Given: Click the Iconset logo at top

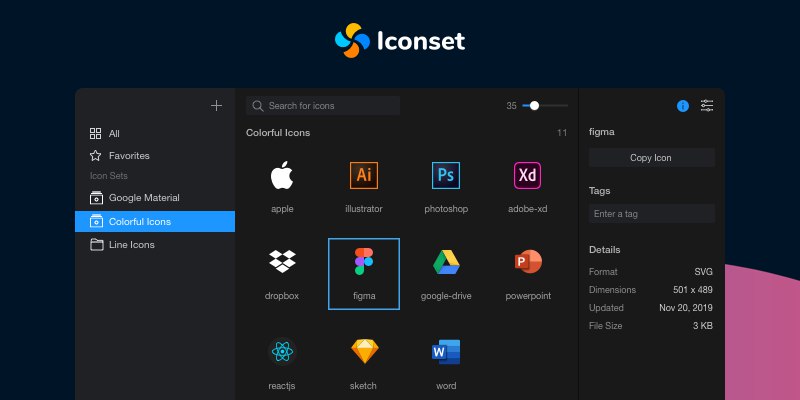Looking at the screenshot, I should coord(400,40).
